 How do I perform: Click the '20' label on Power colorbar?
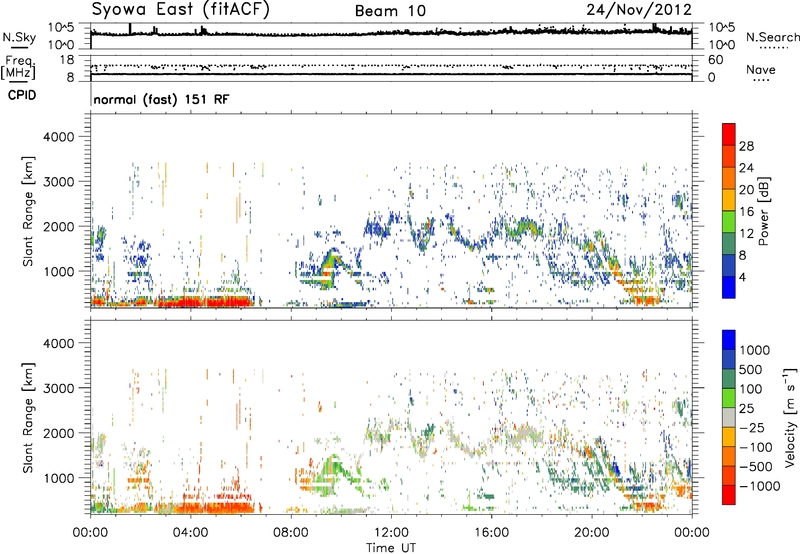click(746, 190)
